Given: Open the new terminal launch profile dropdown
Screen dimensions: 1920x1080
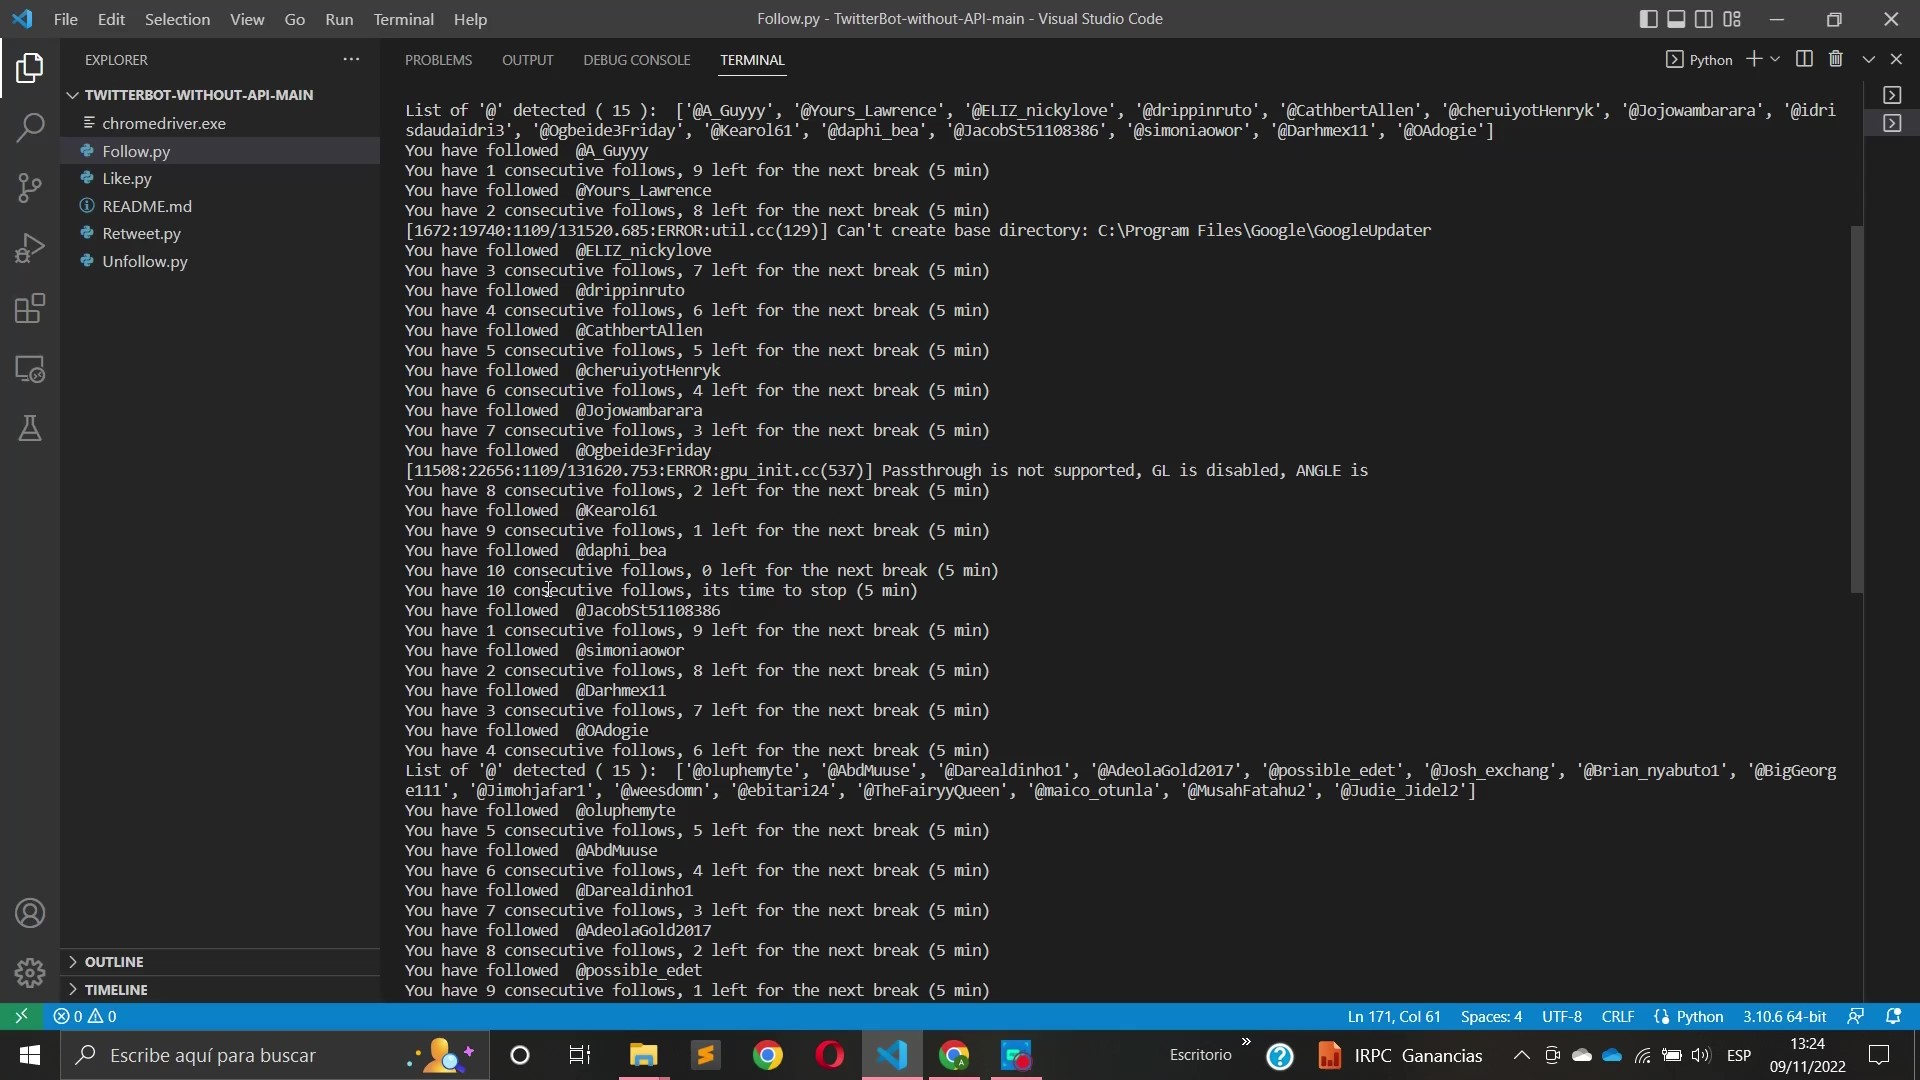Looking at the screenshot, I should coord(1776,59).
